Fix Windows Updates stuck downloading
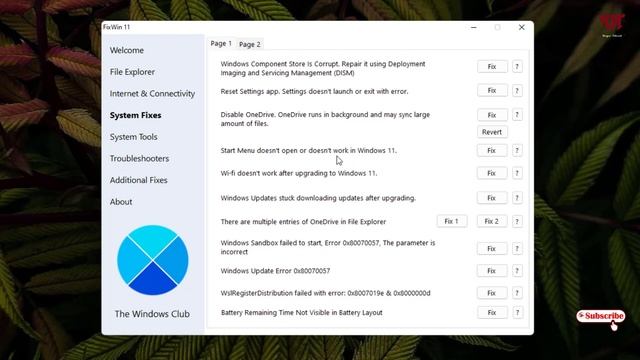Viewport: 640px width, 360px height. pyautogui.click(x=492, y=198)
